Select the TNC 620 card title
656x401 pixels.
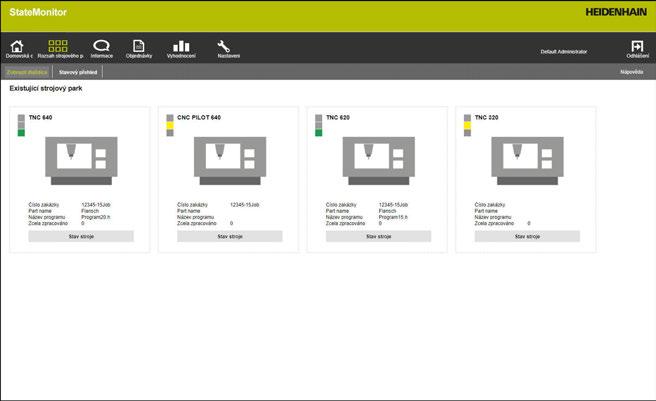coord(338,118)
